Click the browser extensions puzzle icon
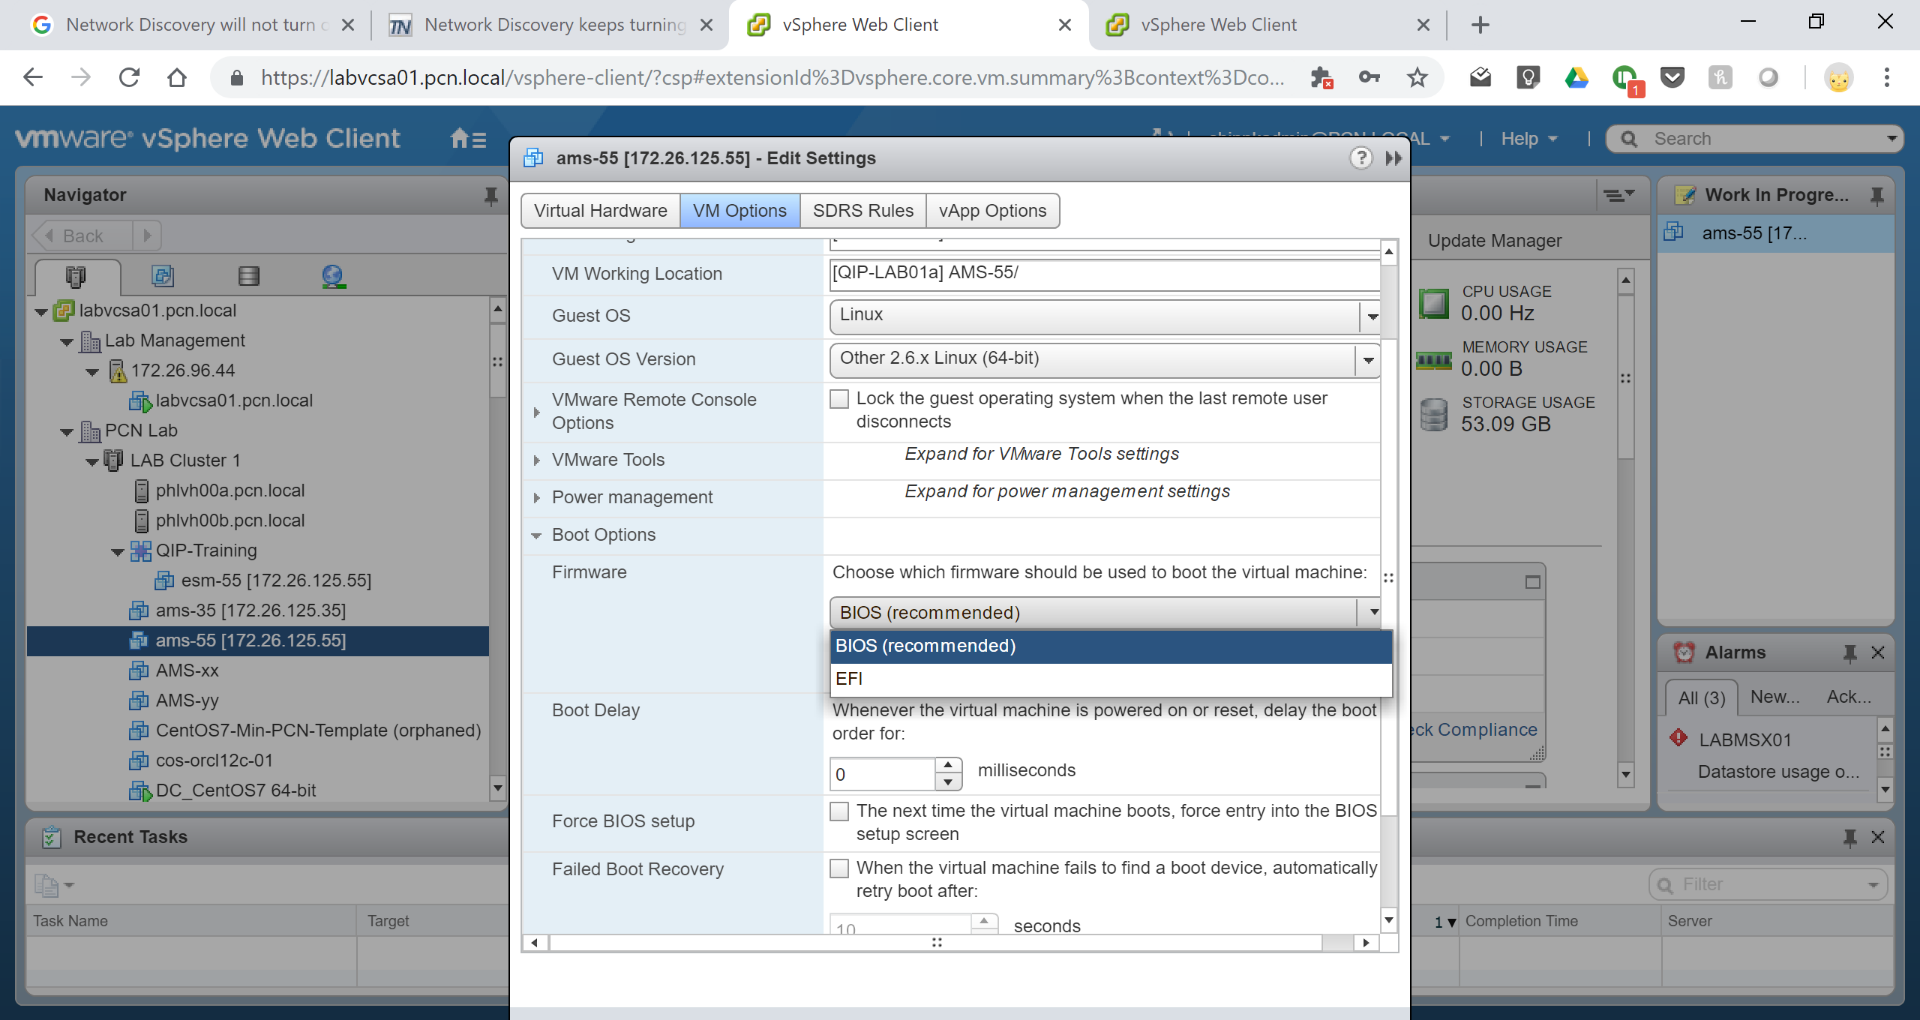The height and width of the screenshot is (1020, 1920). pos(1321,77)
